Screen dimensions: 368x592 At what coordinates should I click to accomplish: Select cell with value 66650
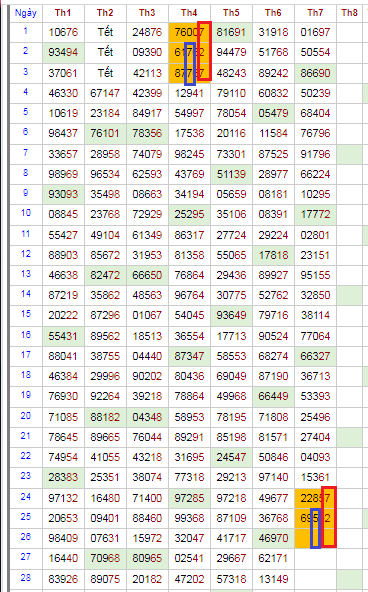147,275
